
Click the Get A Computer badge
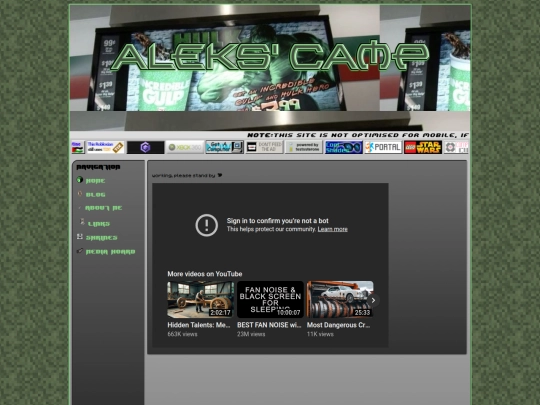point(225,147)
